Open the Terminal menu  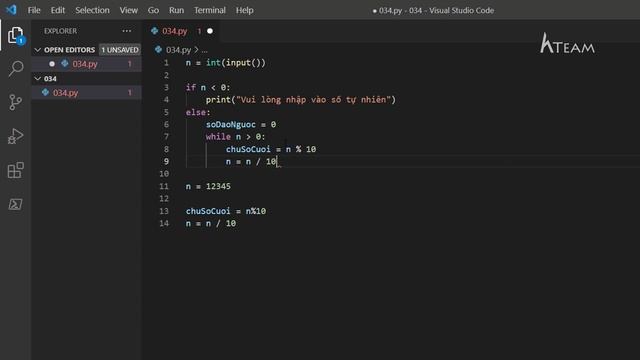[x=210, y=10]
